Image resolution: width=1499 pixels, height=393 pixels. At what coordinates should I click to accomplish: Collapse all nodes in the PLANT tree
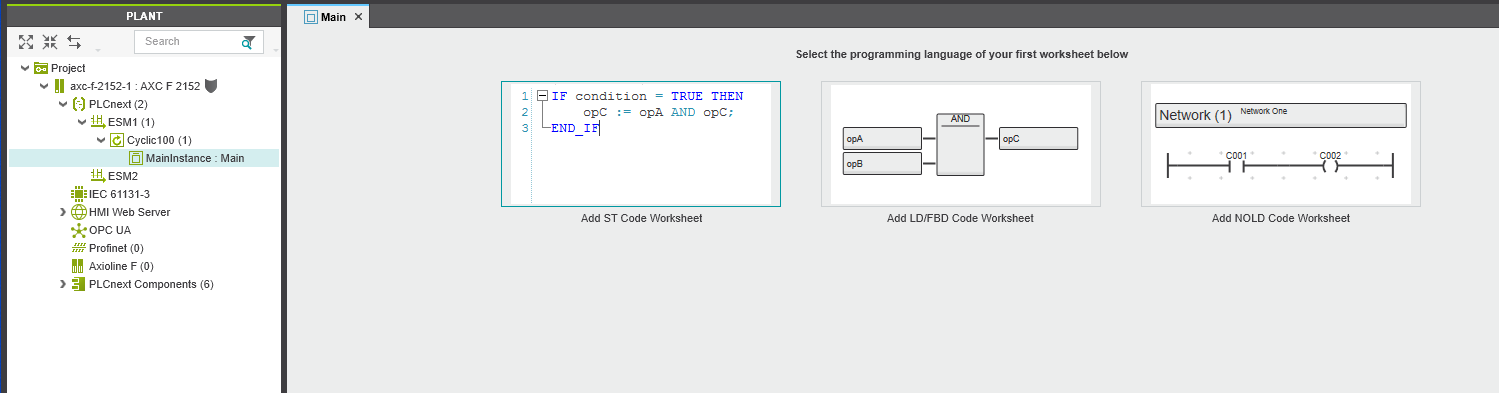point(50,41)
